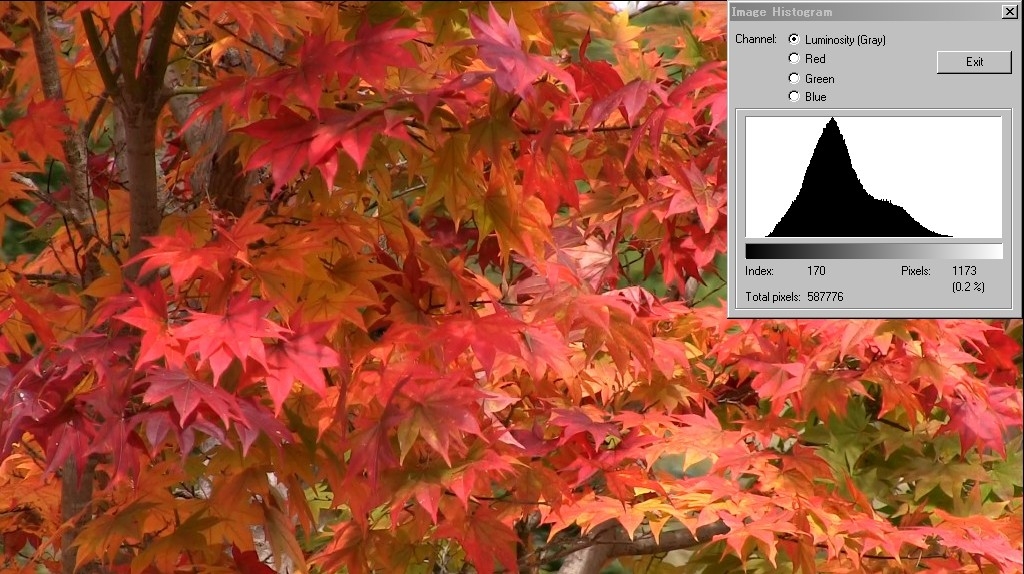Click the Total pixels value 587776
The width and height of the screenshot is (1024, 574).
[825, 296]
